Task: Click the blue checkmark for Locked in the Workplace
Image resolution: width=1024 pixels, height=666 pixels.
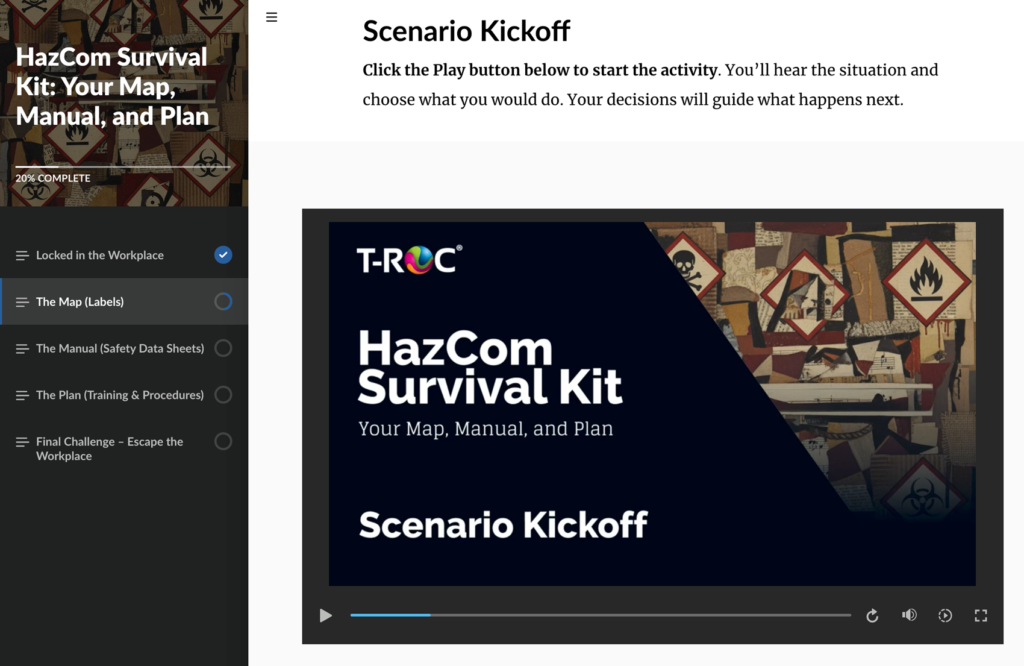Action: click(223, 255)
